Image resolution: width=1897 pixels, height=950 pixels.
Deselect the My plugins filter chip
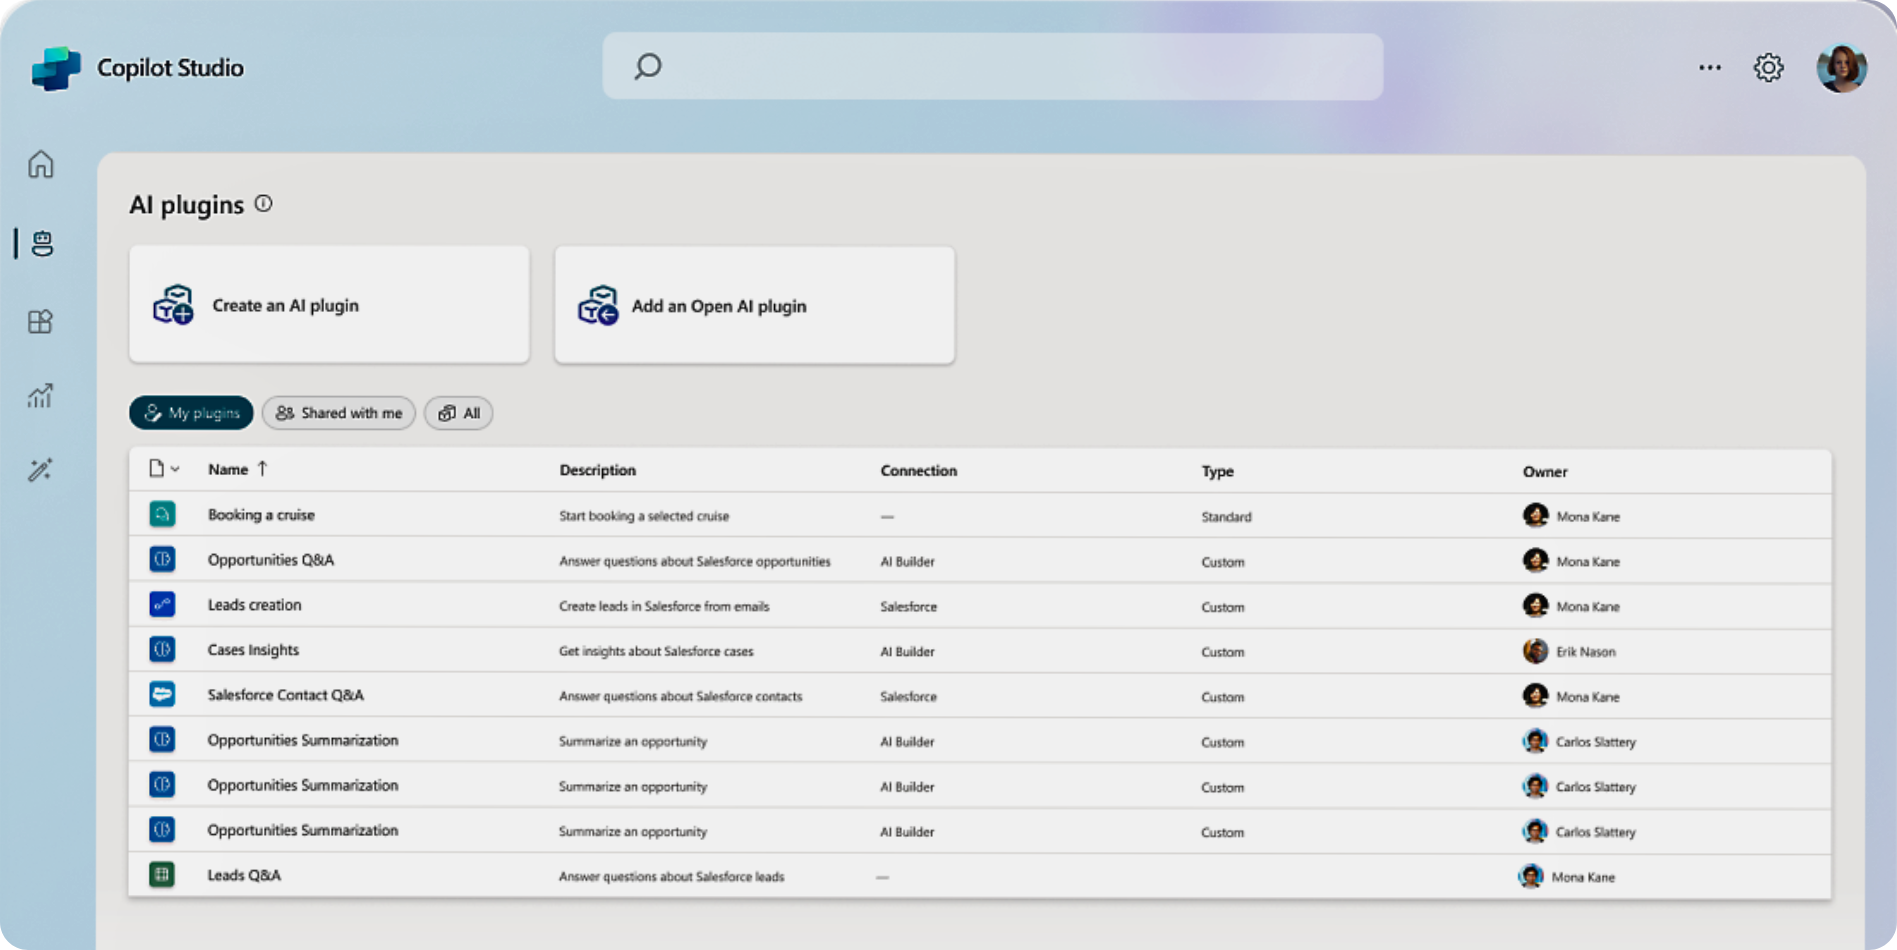pyautogui.click(x=190, y=412)
